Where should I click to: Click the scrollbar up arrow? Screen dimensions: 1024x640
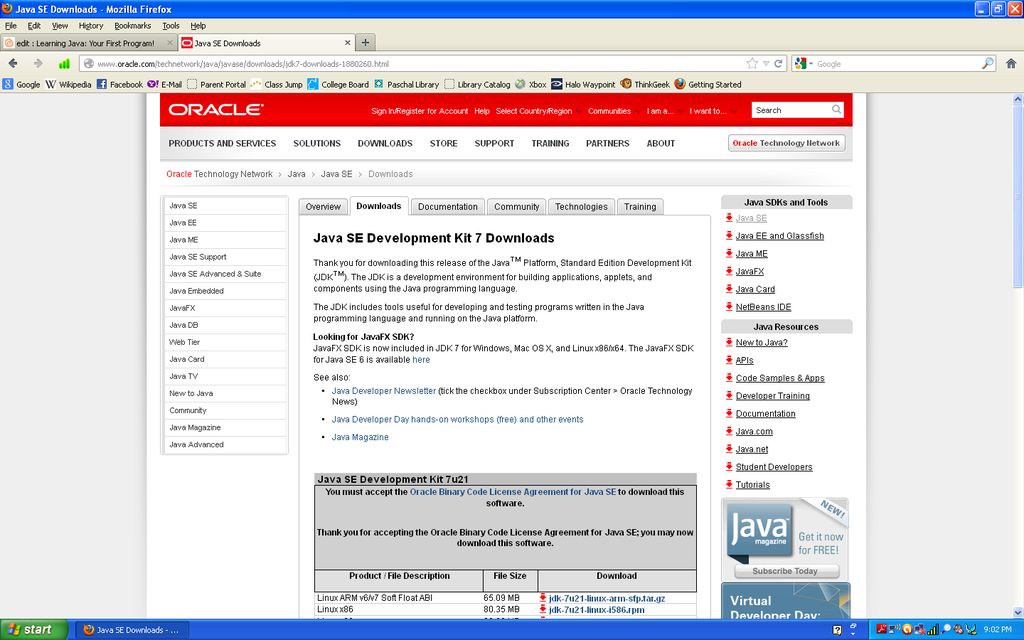pyautogui.click(x=1017, y=99)
